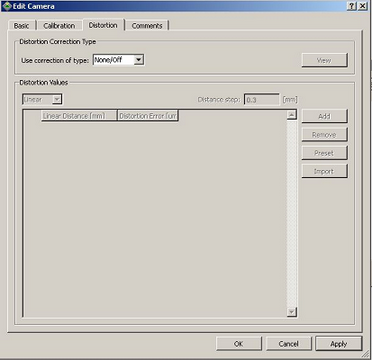This screenshot has height=360, width=372.
Task: Click the table scrollbar down arrow
Action: pos(292,312)
